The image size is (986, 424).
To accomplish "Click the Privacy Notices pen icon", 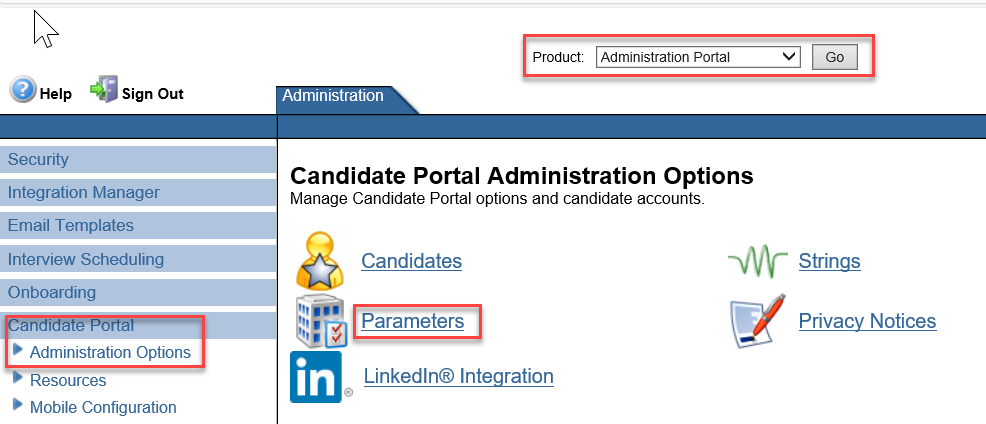I will point(758,321).
